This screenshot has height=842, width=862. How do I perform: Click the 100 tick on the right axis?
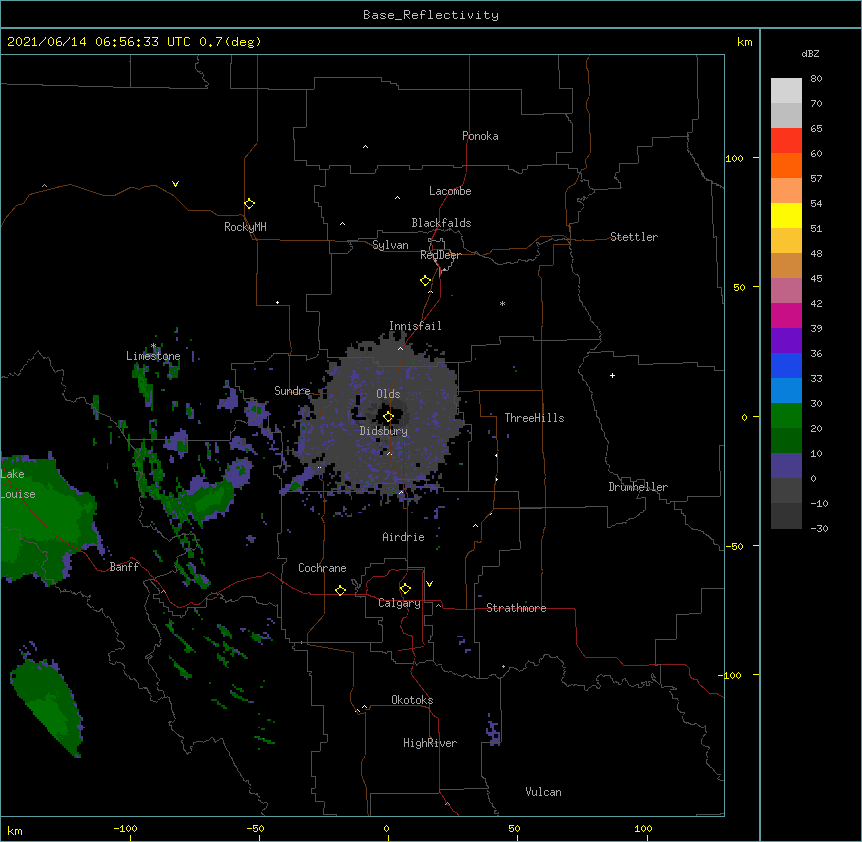(734, 158)
